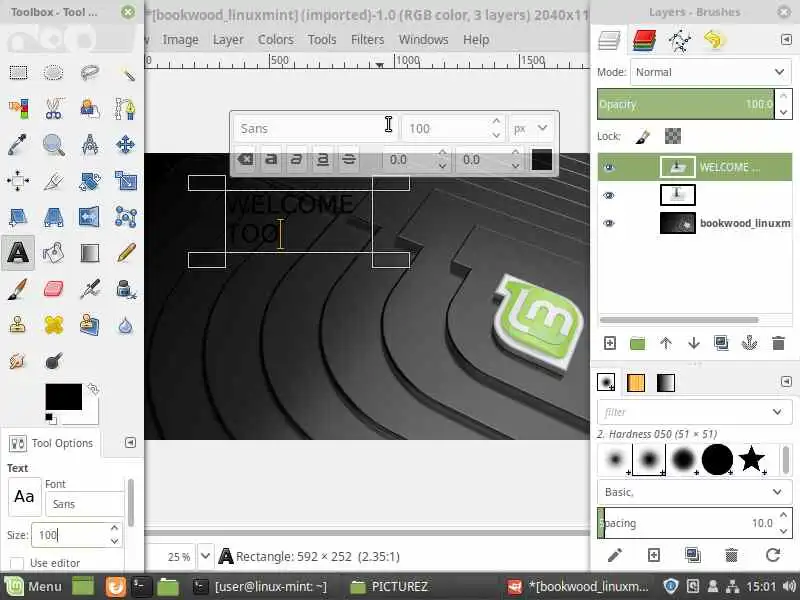Open Linux Mint Menu in taskbar

tap(34, 586)
